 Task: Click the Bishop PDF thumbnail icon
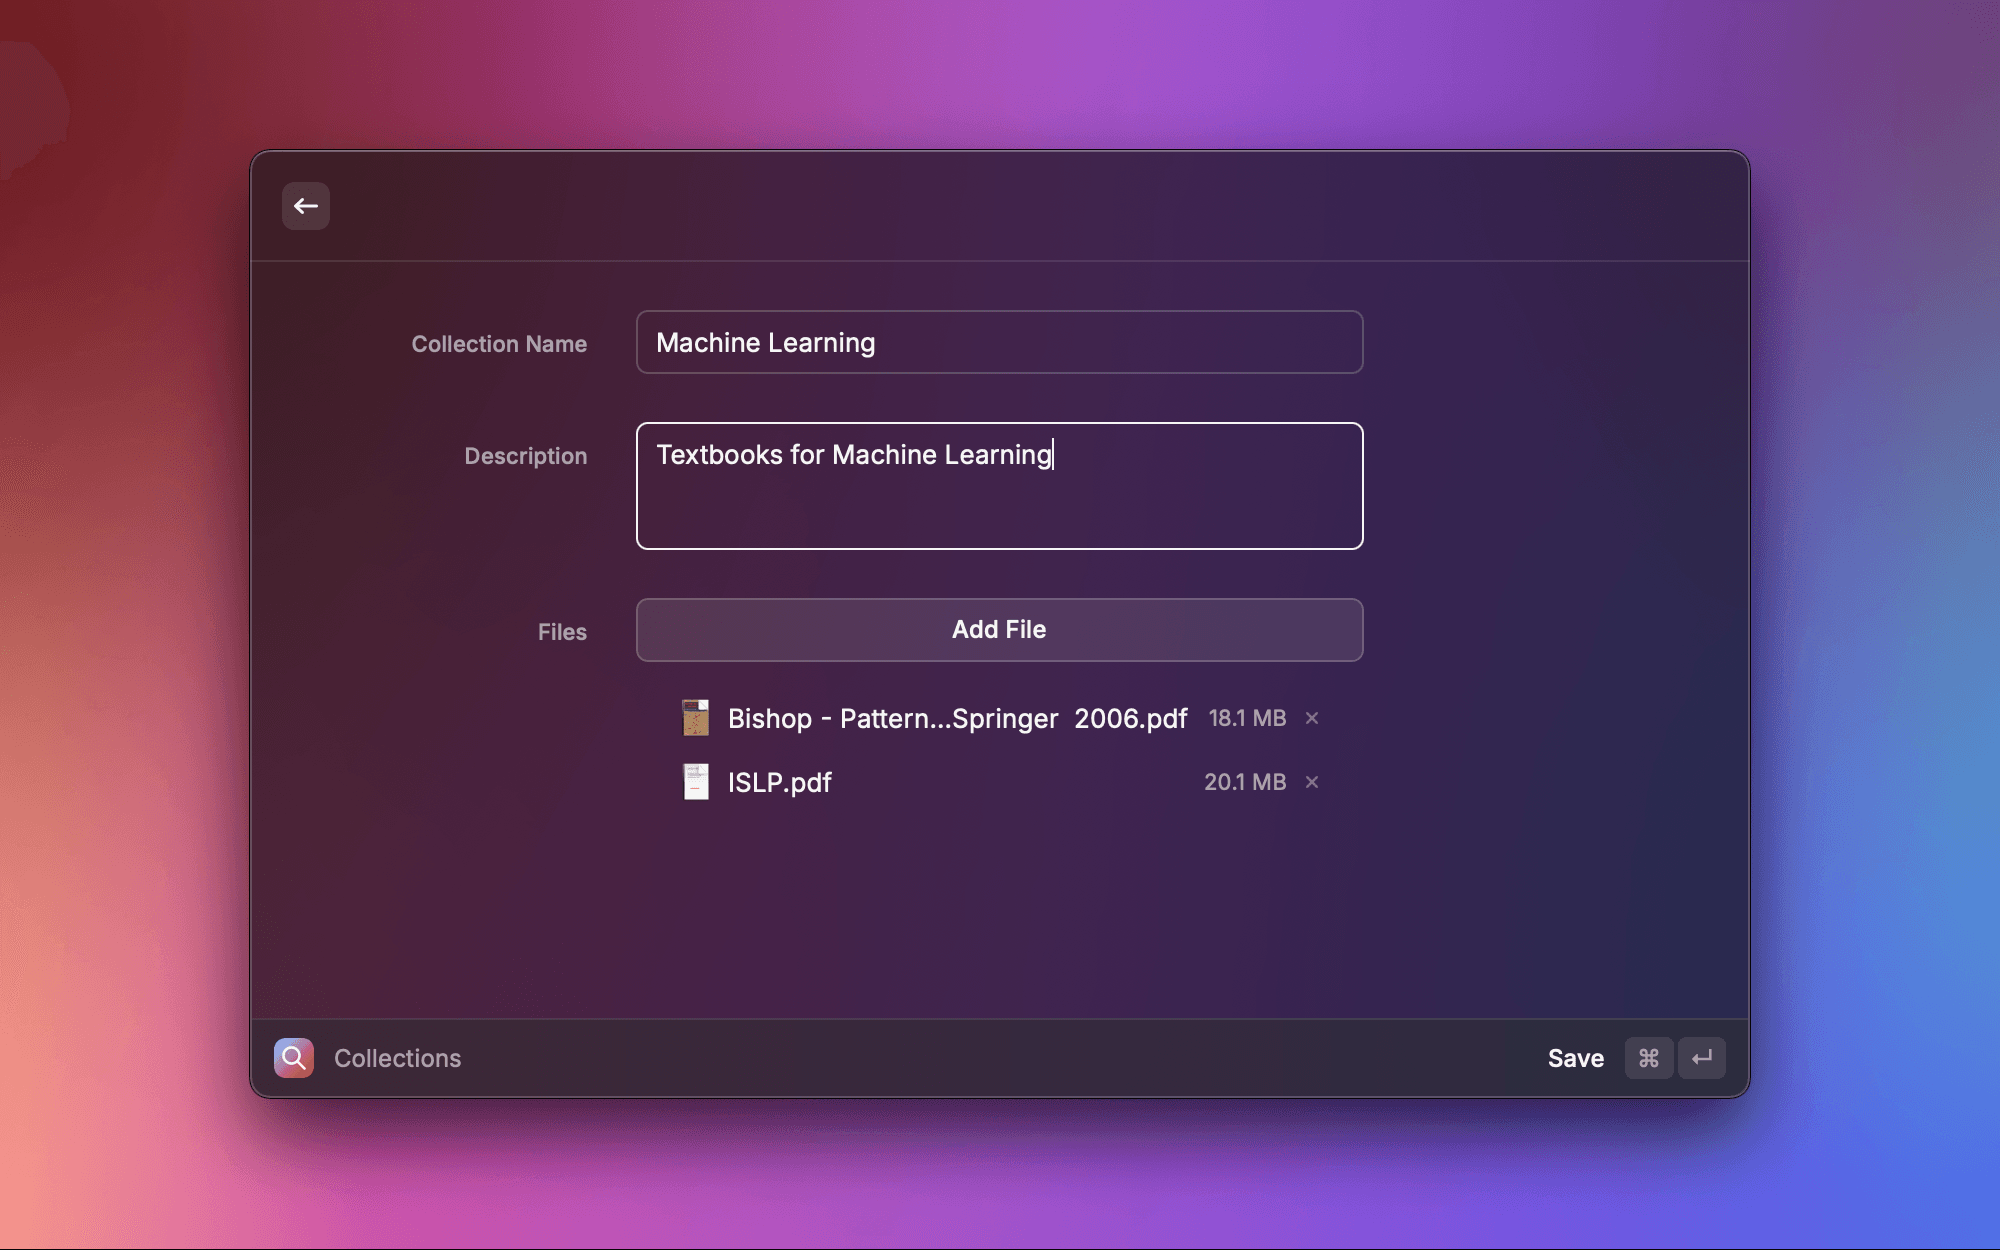(x=696, y=718)
